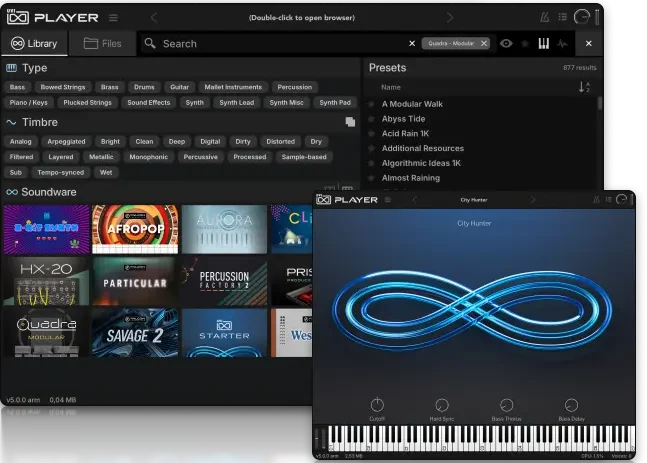Toggle the Monophonic timbre tag
Screen dimensions: 647x463
[x=149, y=157]
